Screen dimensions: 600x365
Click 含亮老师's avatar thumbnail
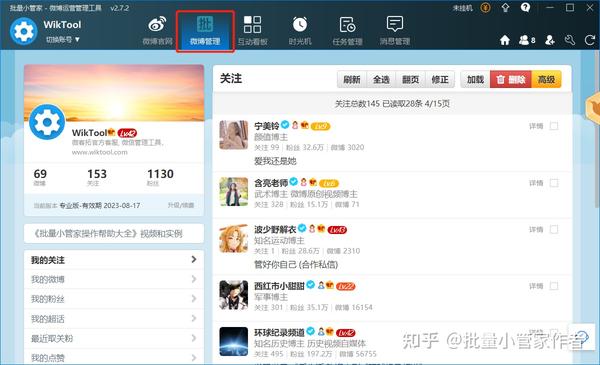tap(234, 192)
